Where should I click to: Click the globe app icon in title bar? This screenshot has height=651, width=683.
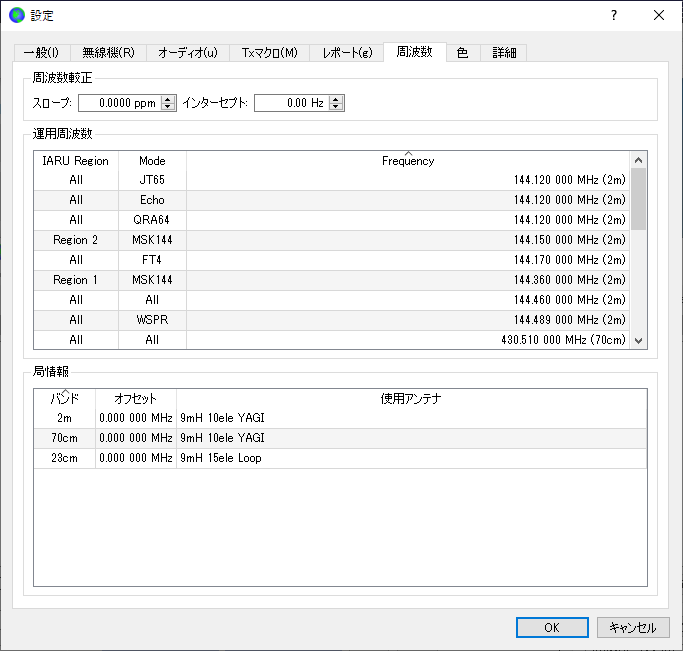click(17, 16)
